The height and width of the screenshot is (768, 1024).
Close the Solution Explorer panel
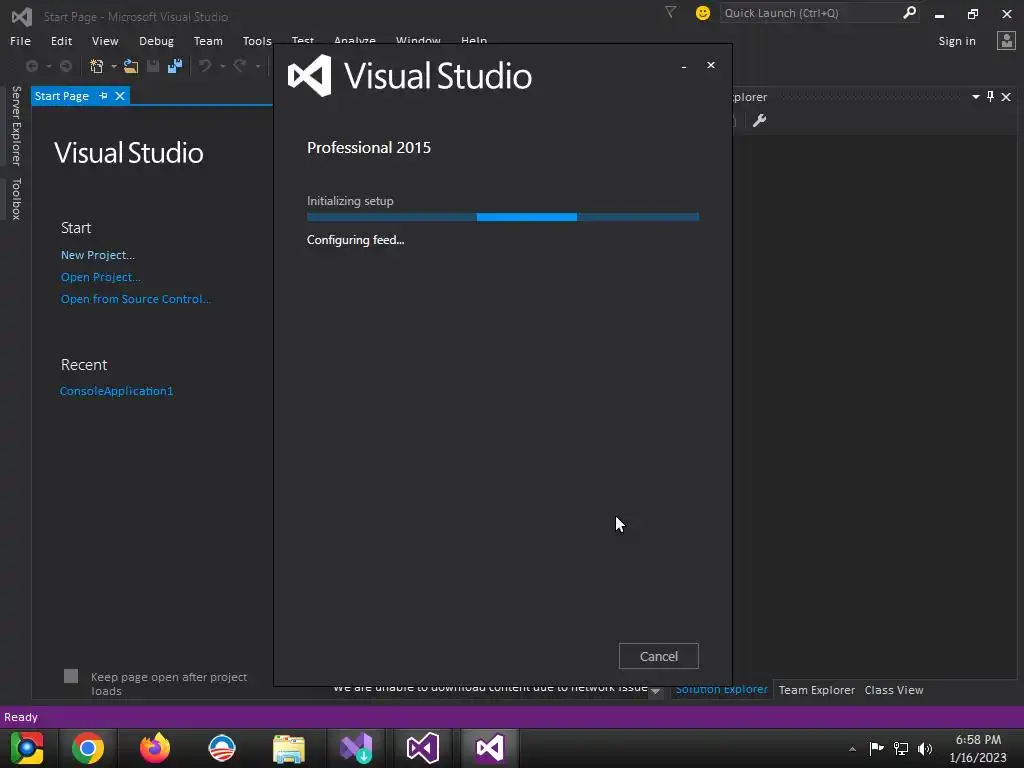[x=1006, y=97]
